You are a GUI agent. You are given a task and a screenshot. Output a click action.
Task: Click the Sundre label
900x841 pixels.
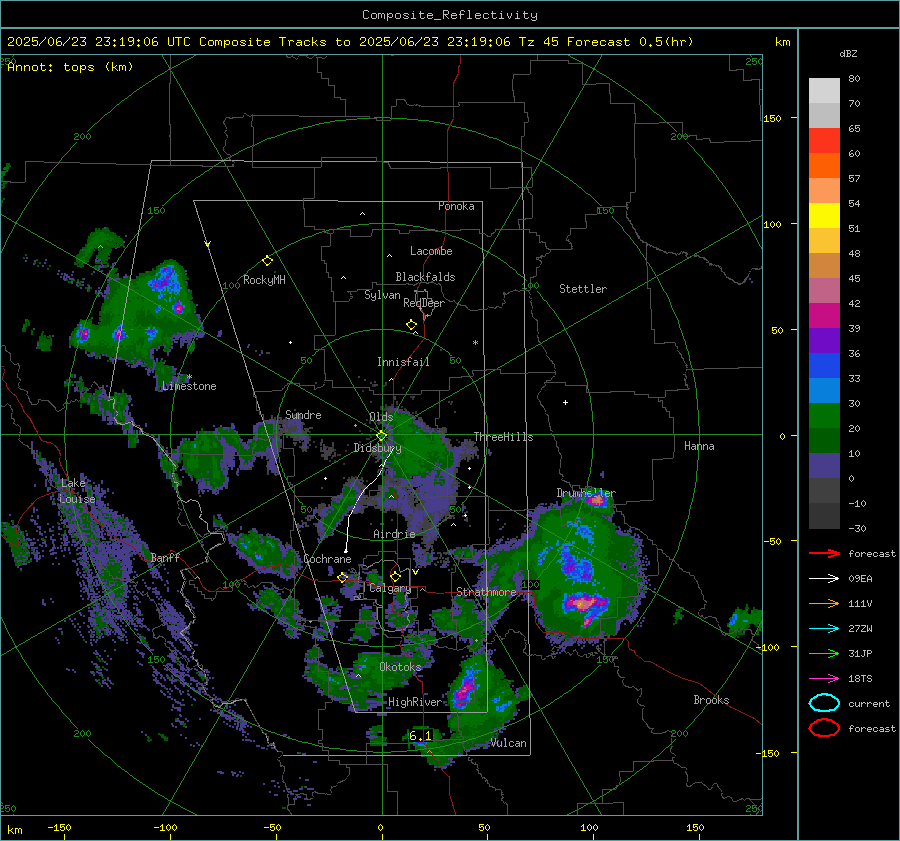303,414
